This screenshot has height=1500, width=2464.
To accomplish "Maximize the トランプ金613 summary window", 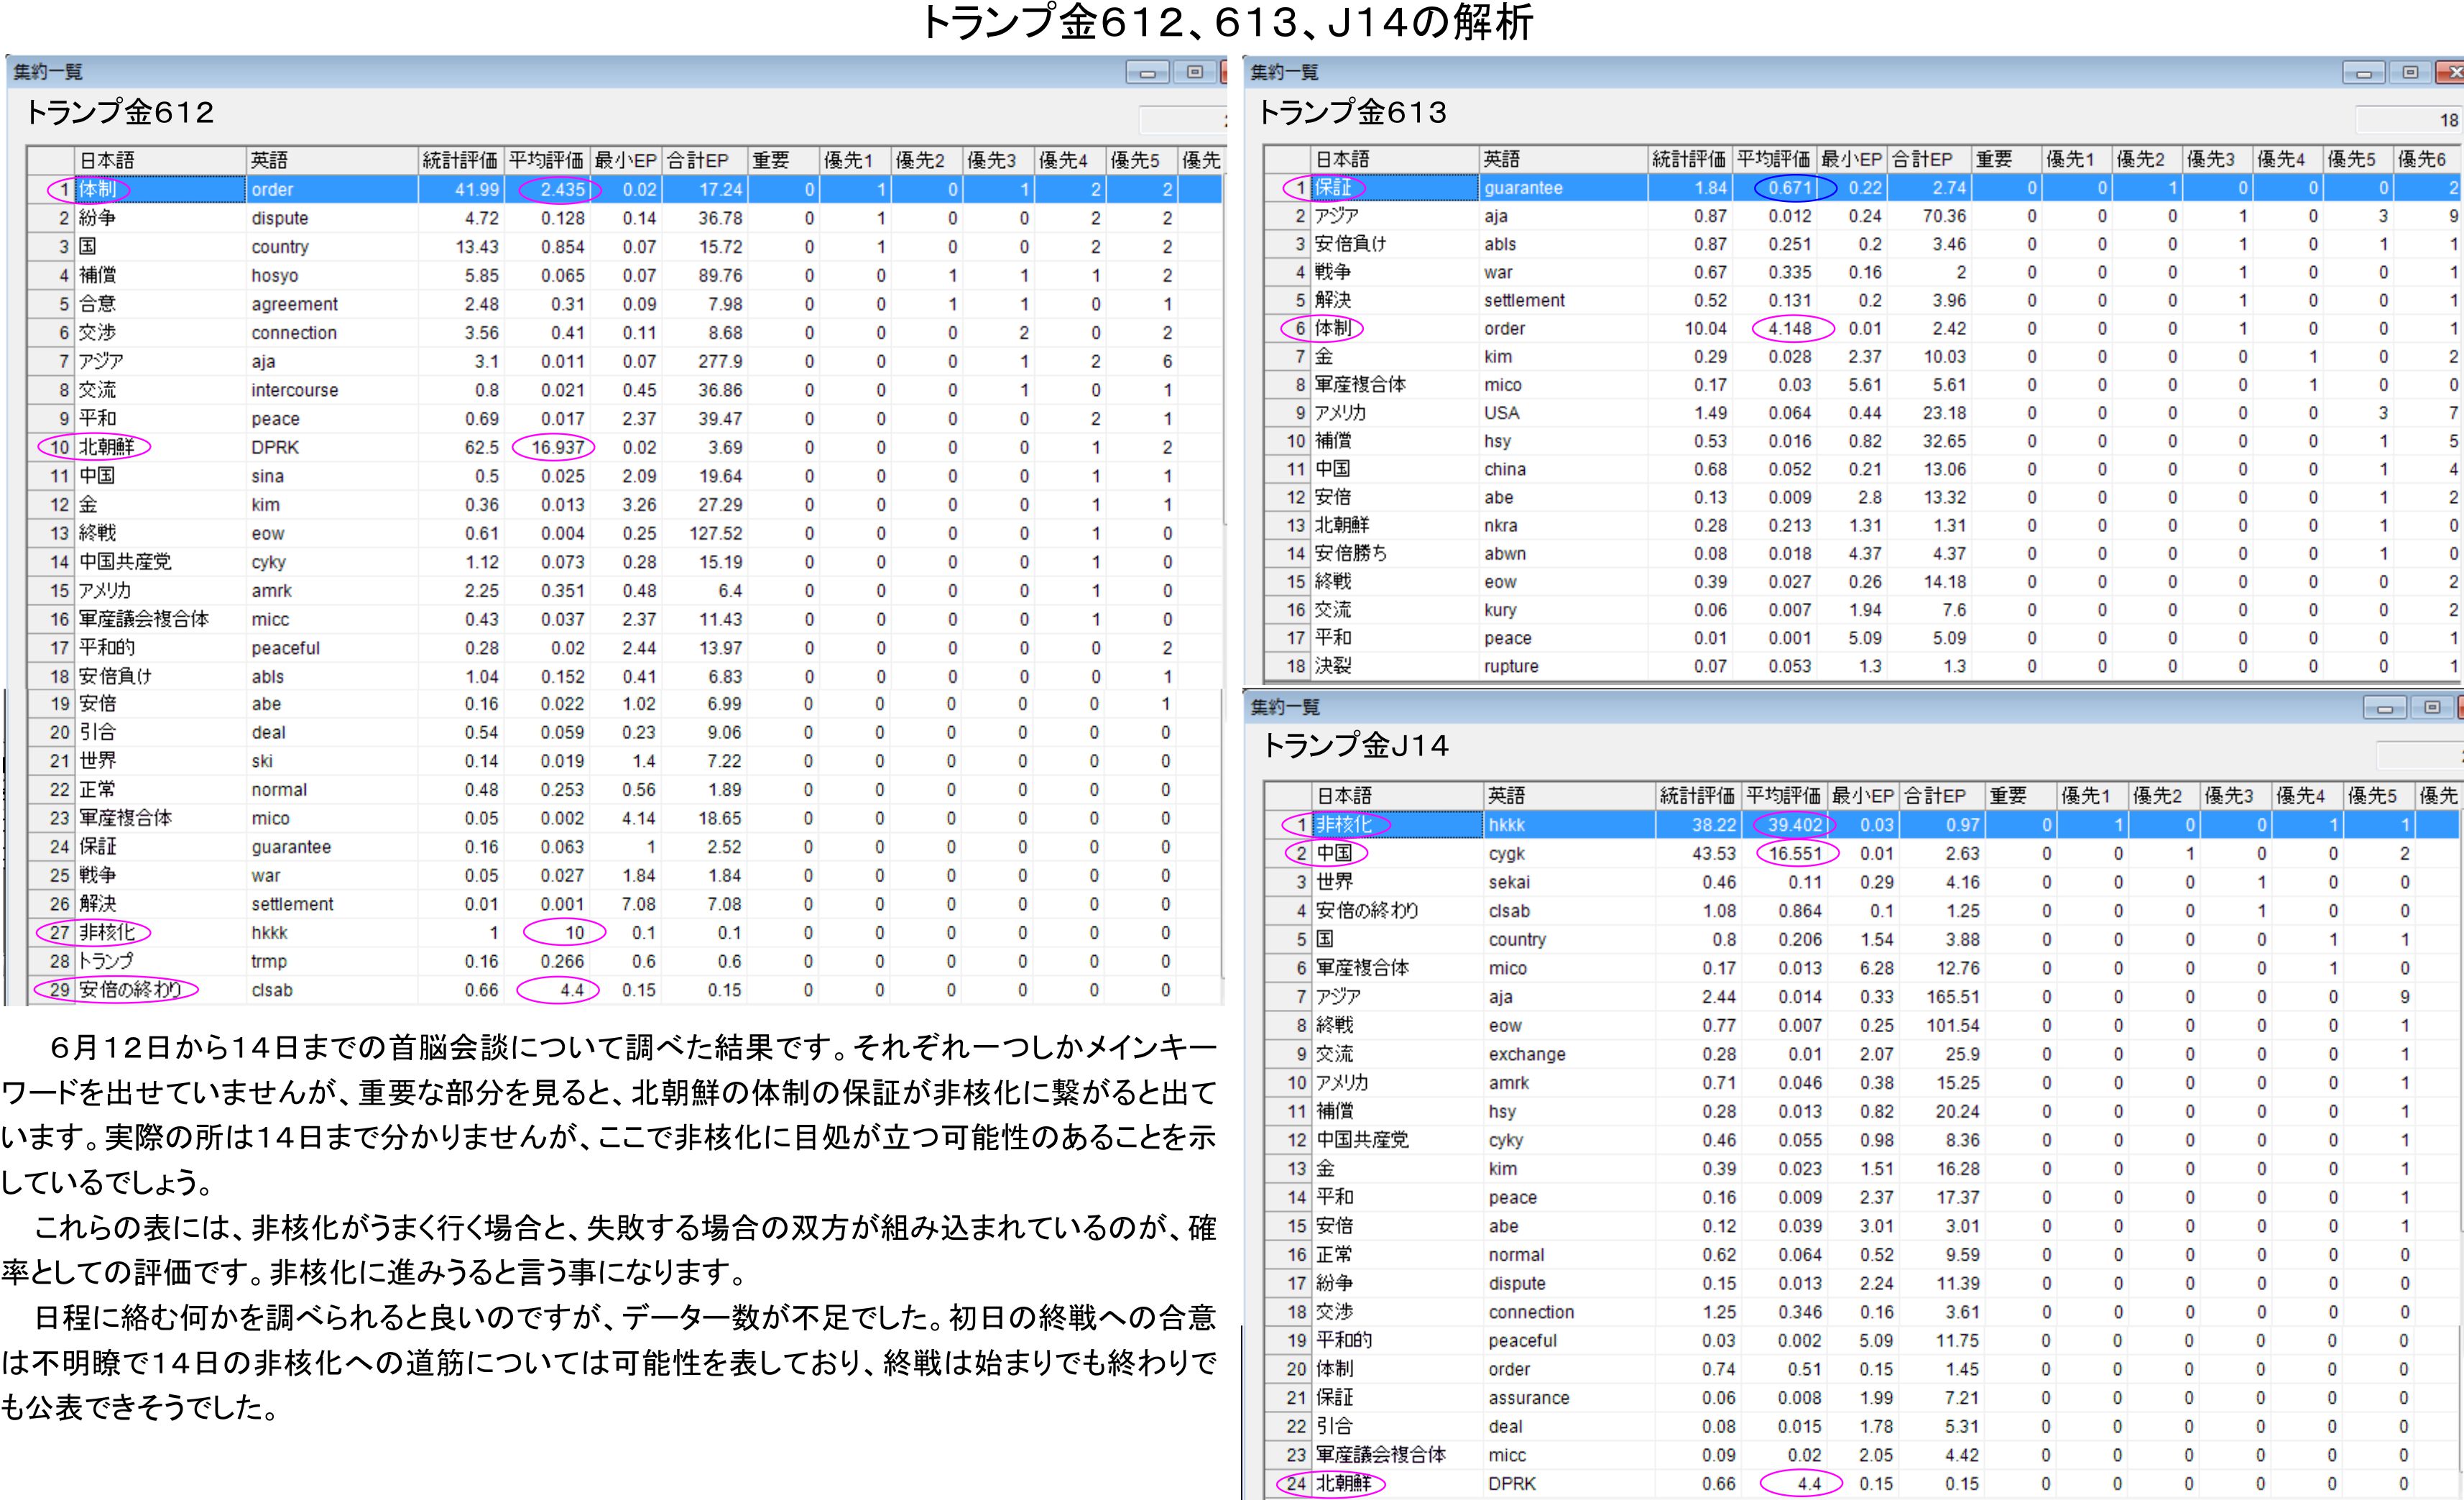I will point(2410,73).
